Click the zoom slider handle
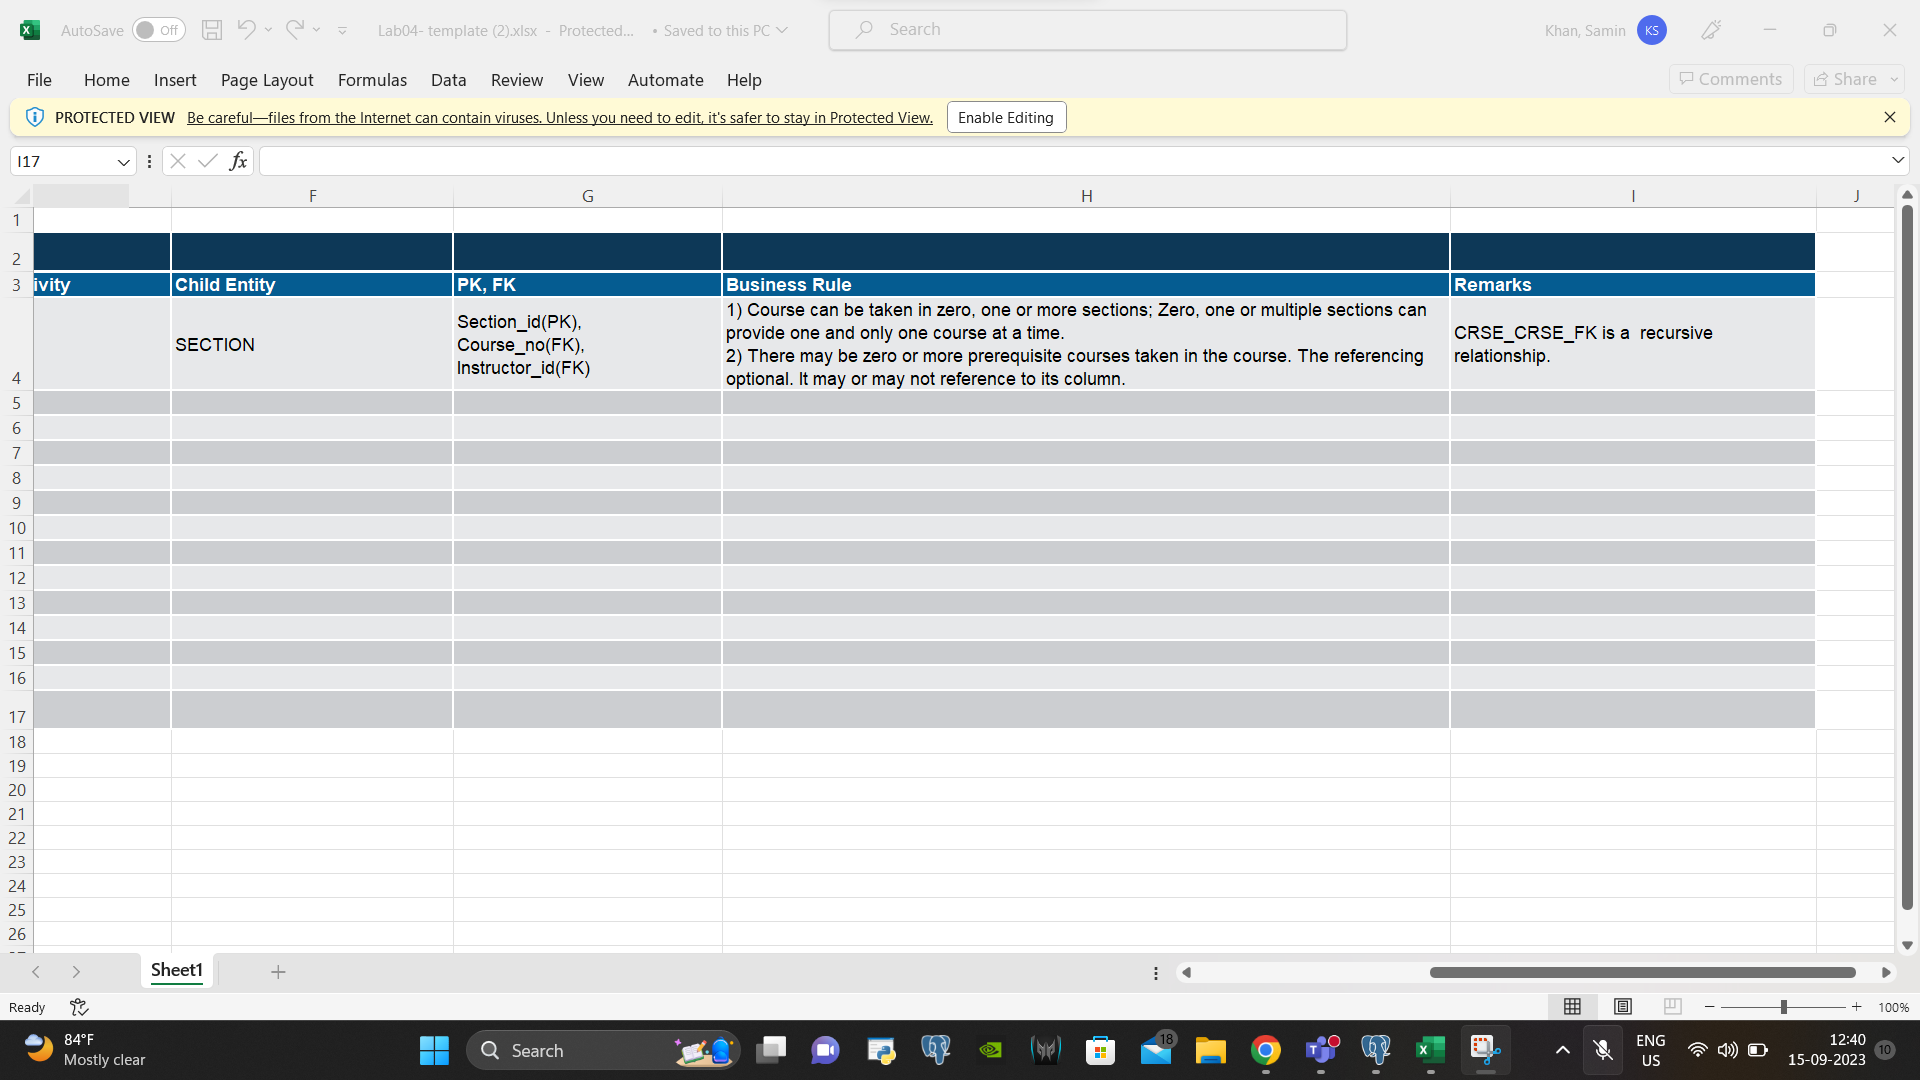The height and width of the screenshot is (1080, 1920). [x=1783, y=1007]
